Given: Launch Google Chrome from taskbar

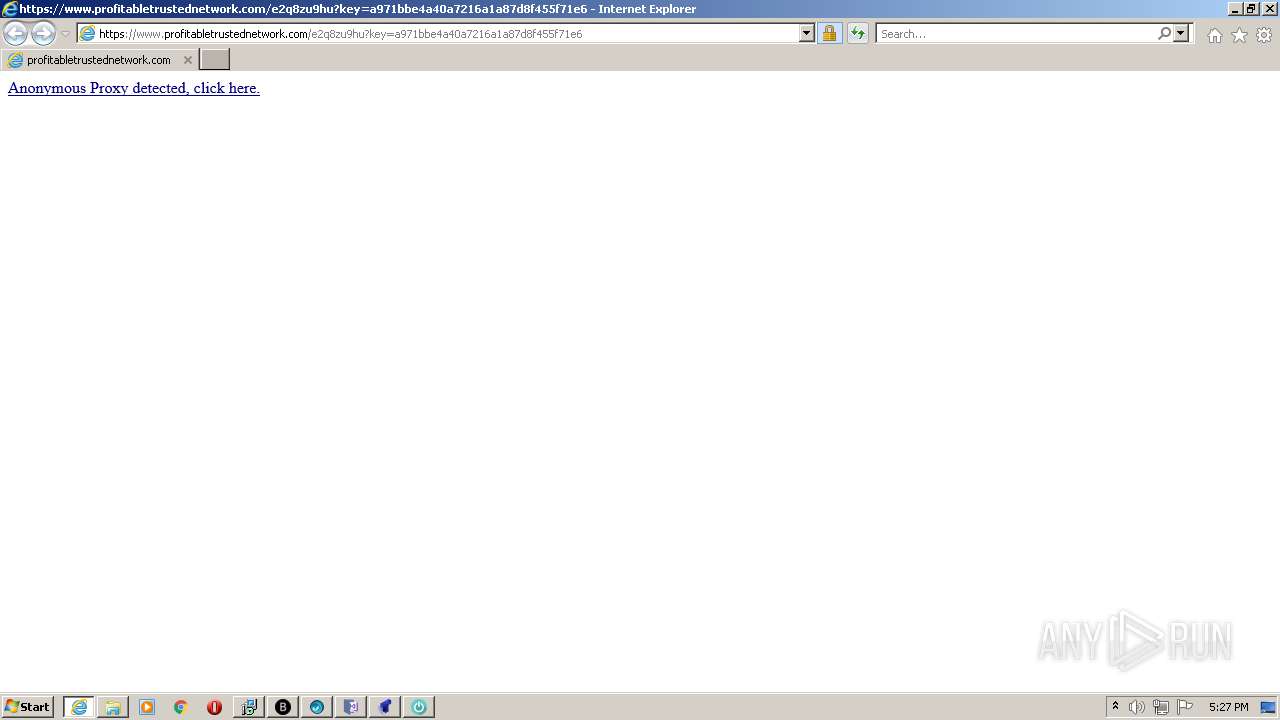Looking at the screenshot, I should (x=181, y=707).
